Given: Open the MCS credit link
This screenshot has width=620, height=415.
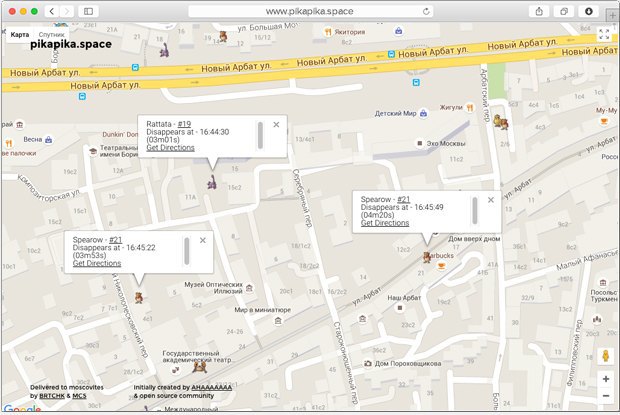Looking at the screenshot, I should pos(79,396).
